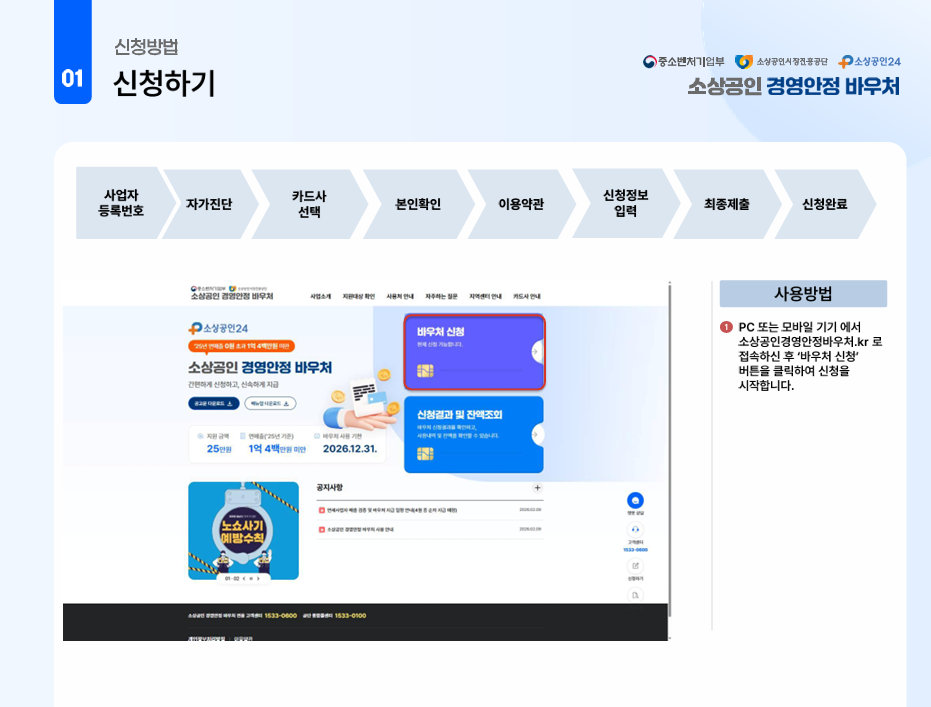
Task: Click the 소상공인24 logo in the hero section
Action: [218, 328]
